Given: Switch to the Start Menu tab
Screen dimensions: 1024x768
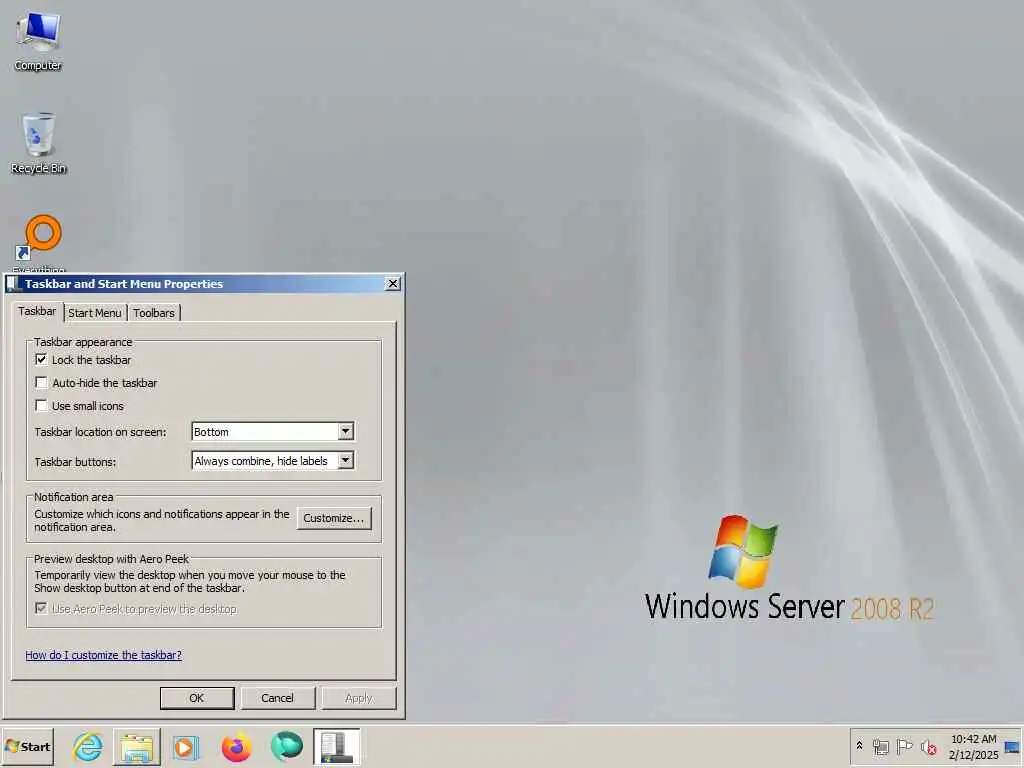Looking at the screenshot, I should [x=95, y=313].
